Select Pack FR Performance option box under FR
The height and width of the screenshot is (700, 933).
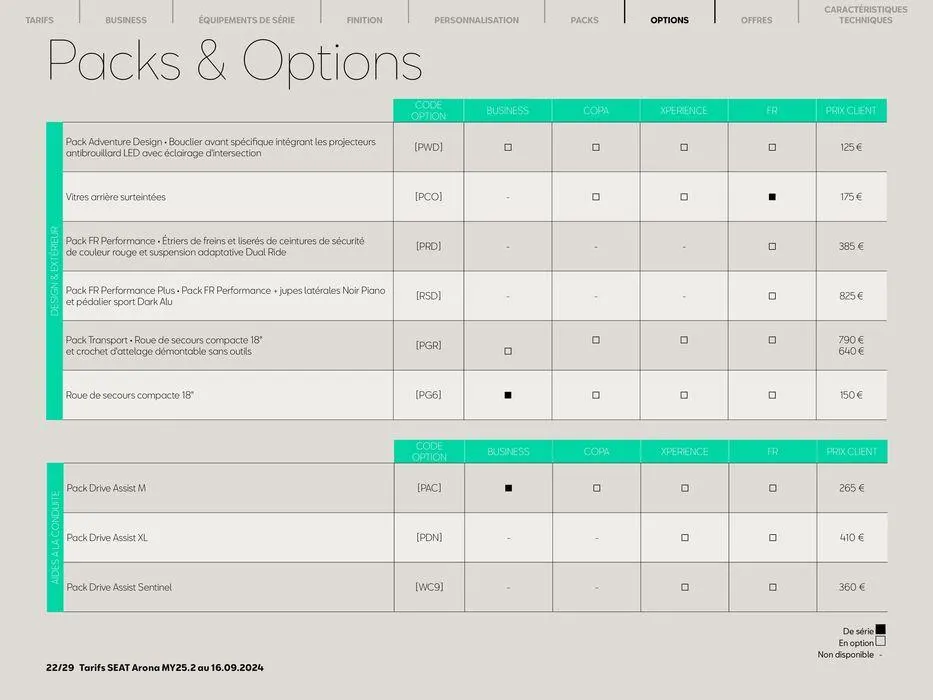click(772, 246)
